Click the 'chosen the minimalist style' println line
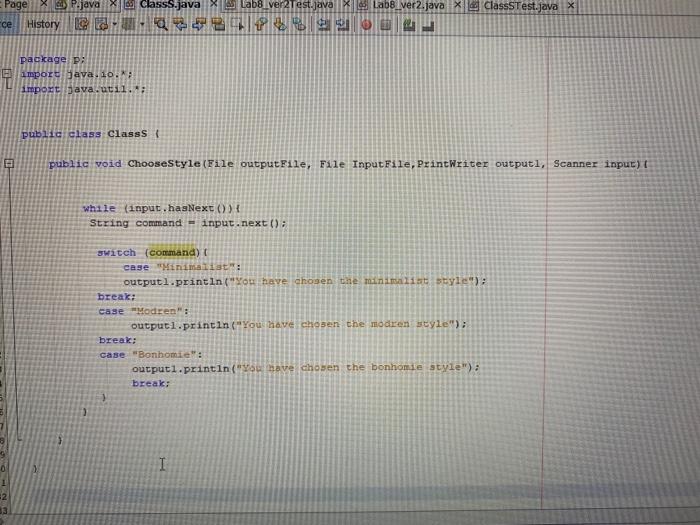 304,281
